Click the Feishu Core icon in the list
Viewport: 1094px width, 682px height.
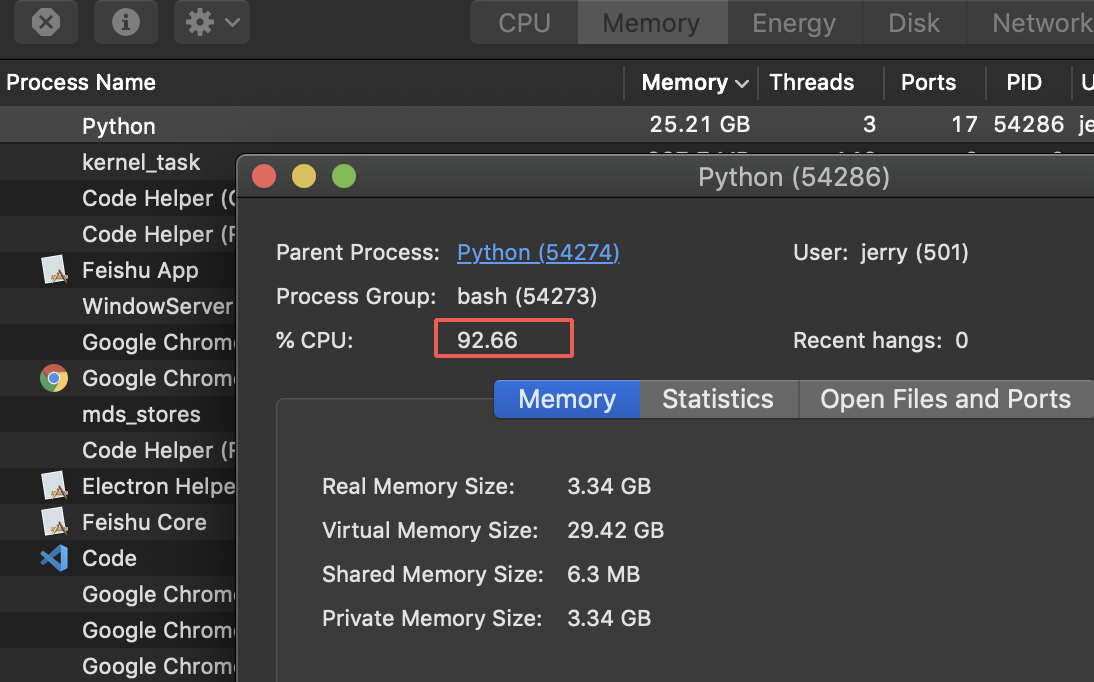(x=52, y=522)
